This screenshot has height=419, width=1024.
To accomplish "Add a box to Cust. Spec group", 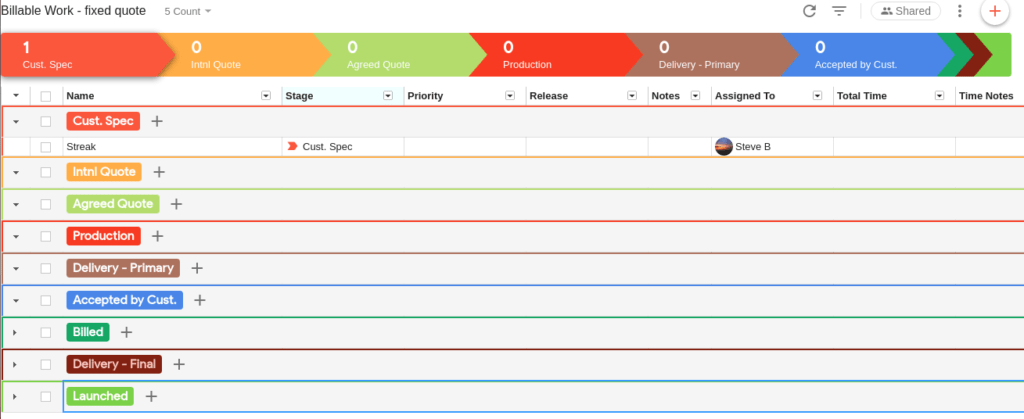I will [x=157, y=121].
